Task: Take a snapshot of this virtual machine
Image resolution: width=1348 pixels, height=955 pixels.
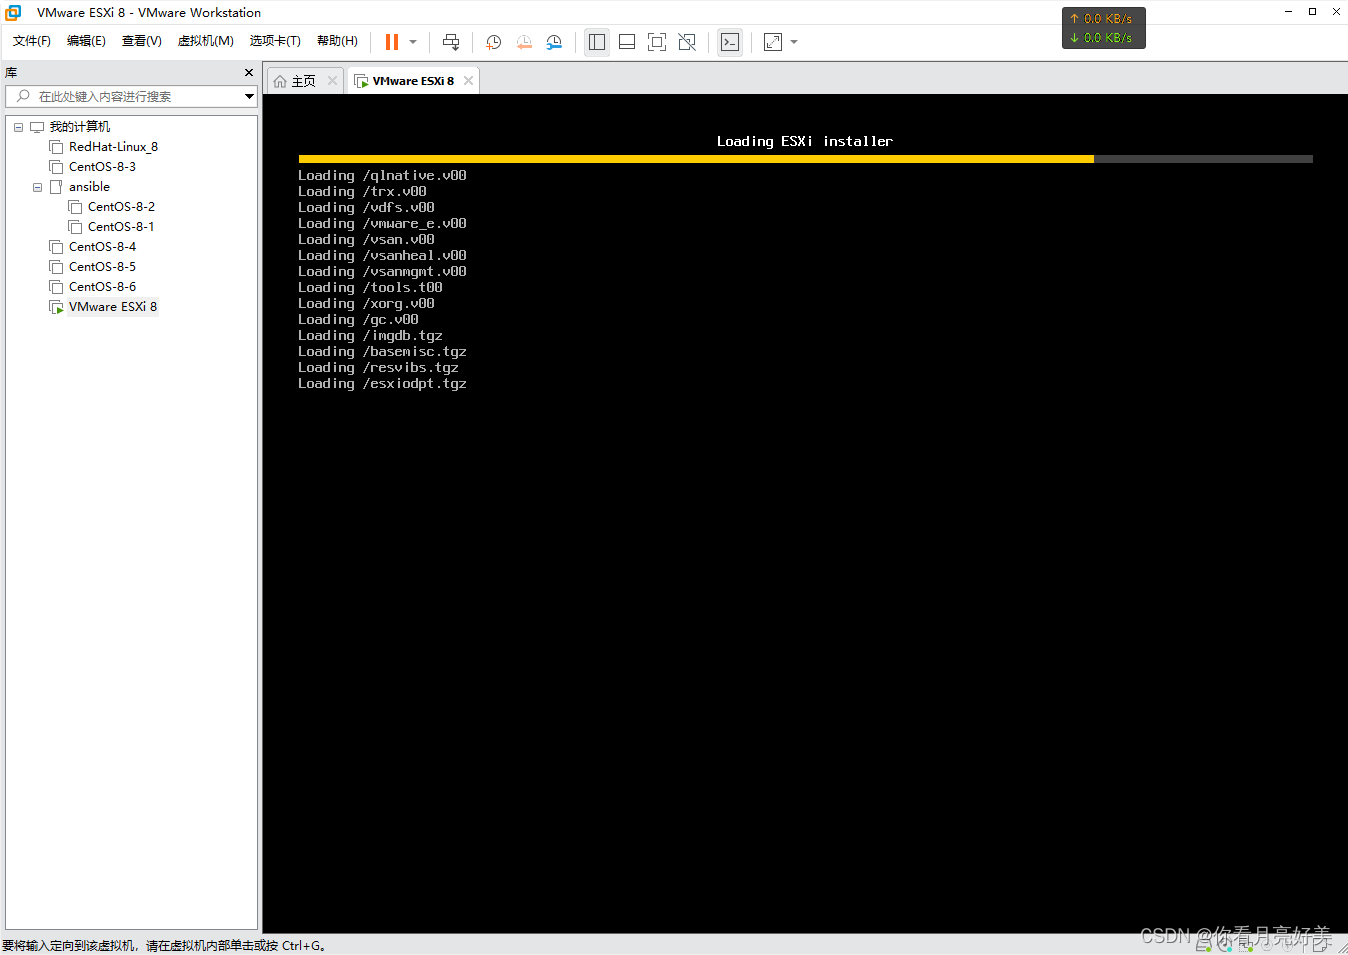Action: (493, 42)
